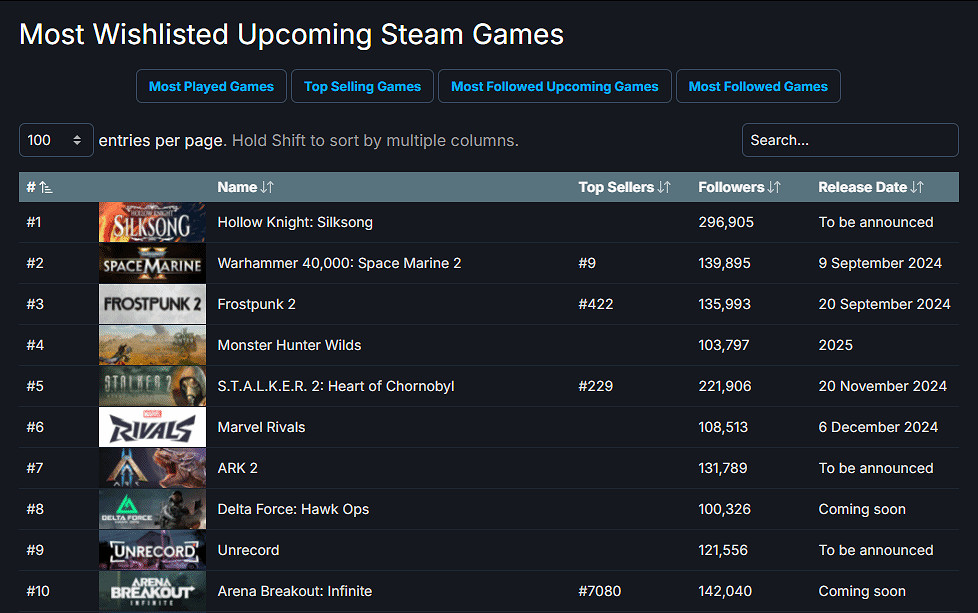Image resolution: width=978 pixels, height=613 pixels.
Task: Click inside the Search box
Action: (x=849, y=140)
